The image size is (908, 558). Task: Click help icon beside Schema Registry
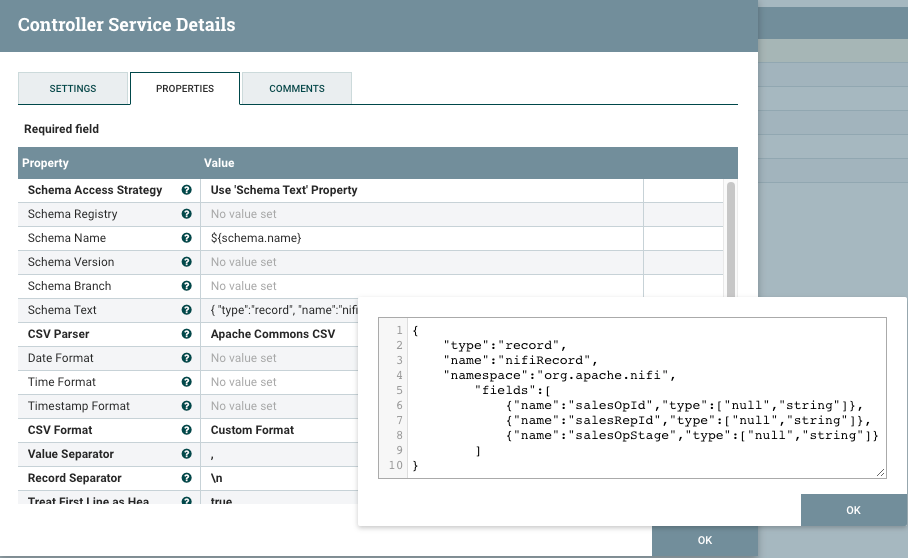coord(187,214)
